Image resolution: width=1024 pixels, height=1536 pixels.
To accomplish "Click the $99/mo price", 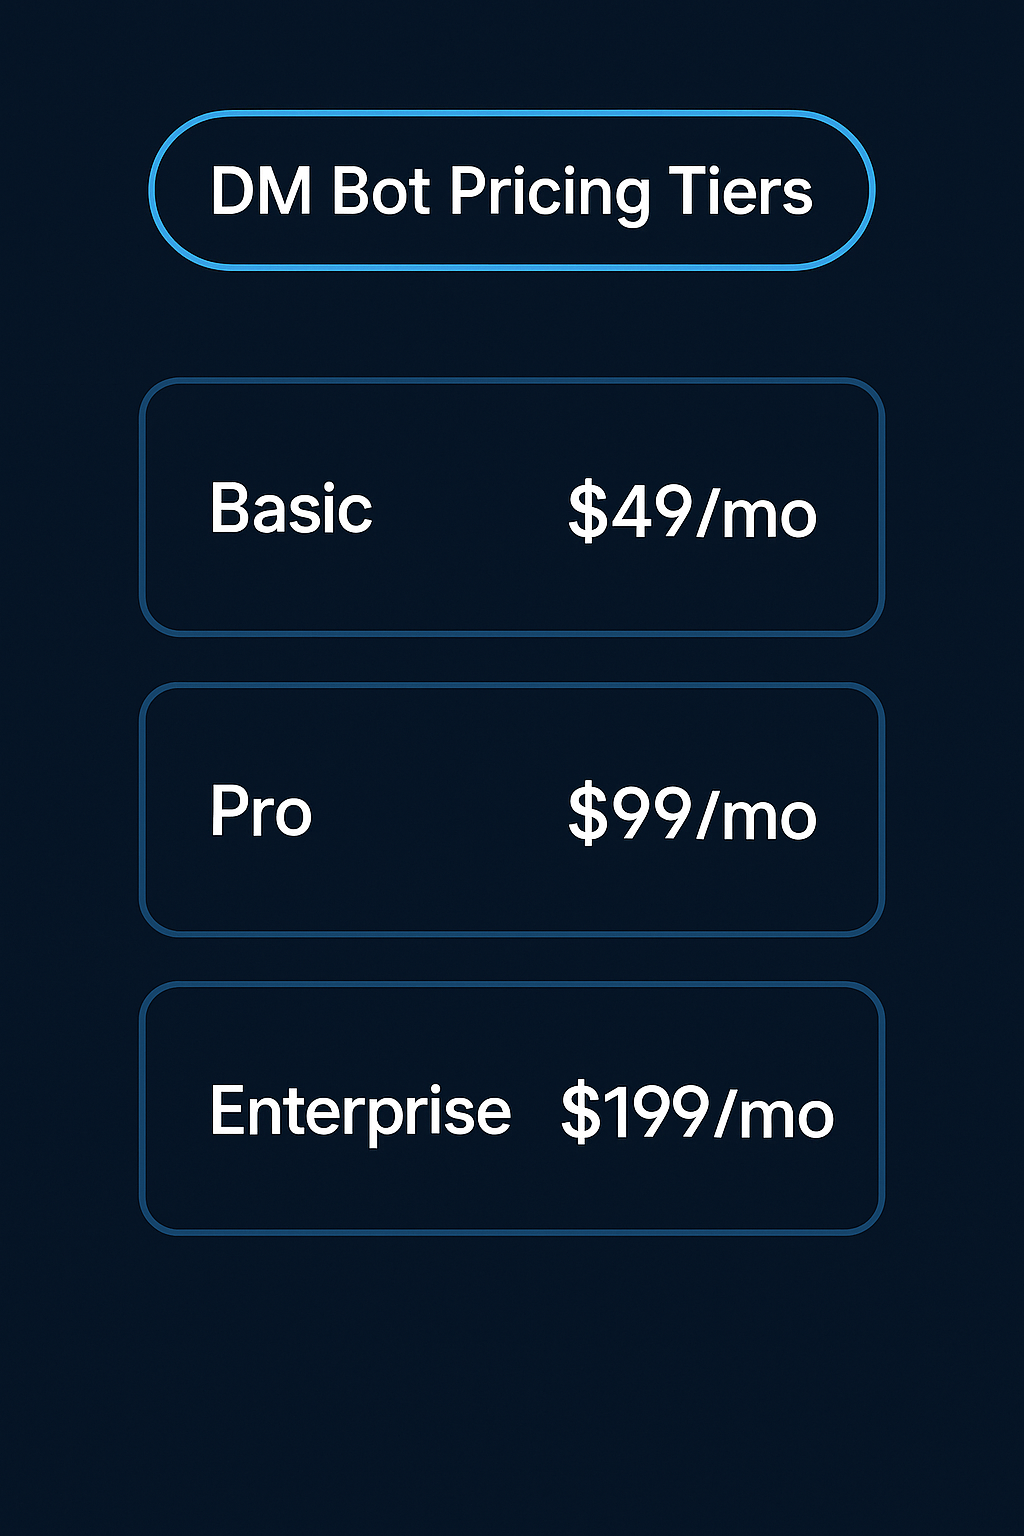I will coord(692,814).
